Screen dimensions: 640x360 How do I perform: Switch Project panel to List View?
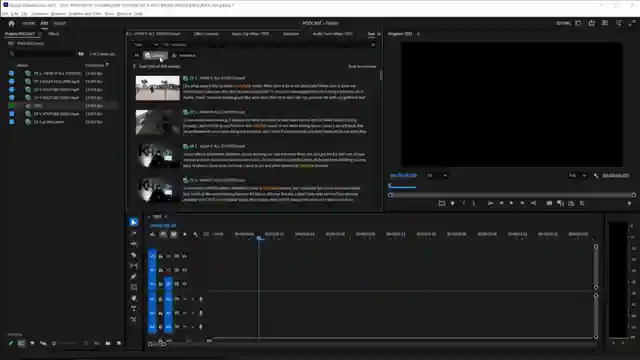click(21, 344)
